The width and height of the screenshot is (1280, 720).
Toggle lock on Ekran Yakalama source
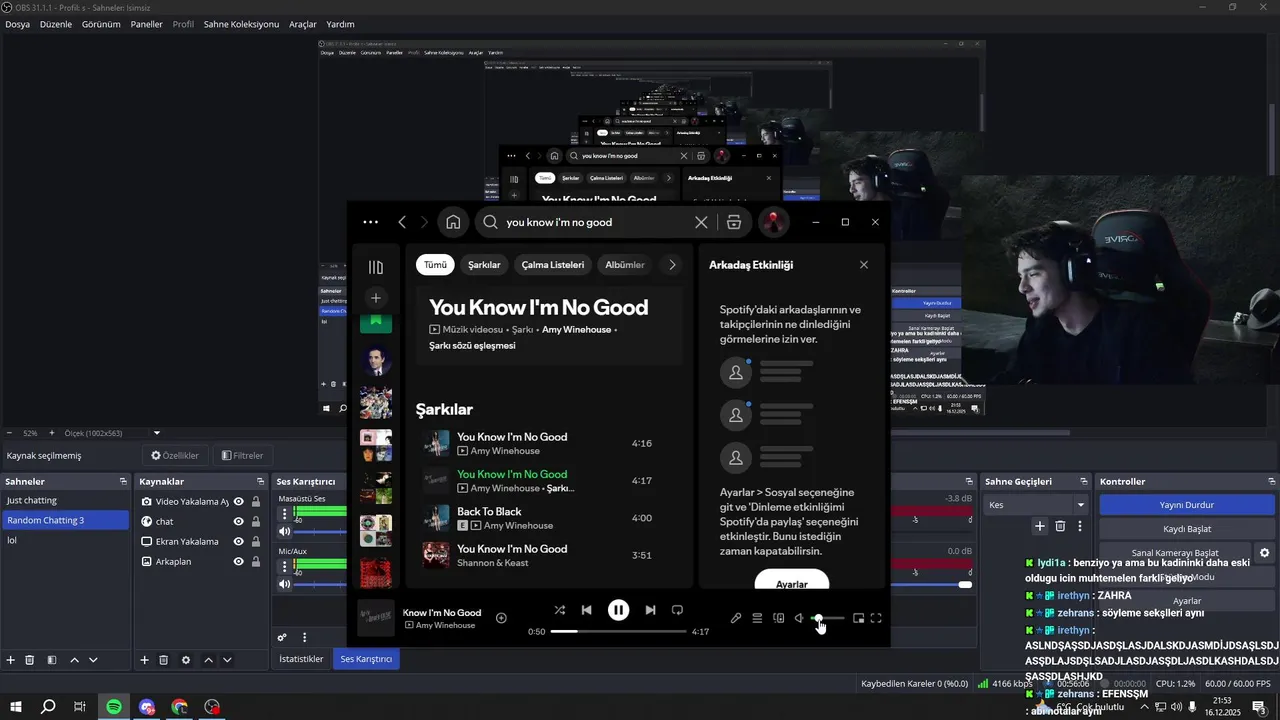256,542
